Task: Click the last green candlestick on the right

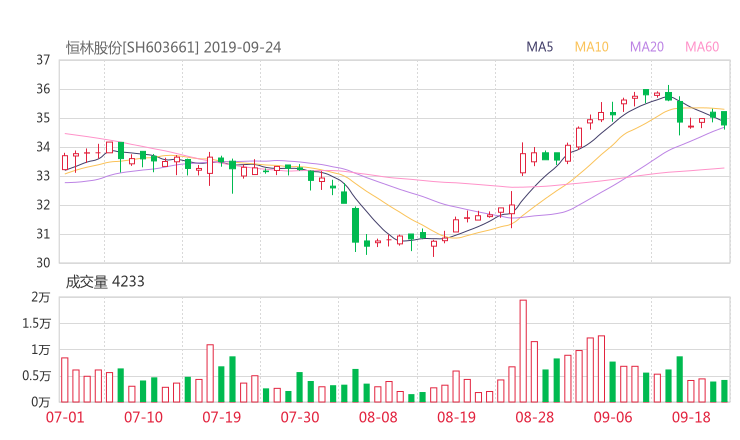Action: click(724, 118)
